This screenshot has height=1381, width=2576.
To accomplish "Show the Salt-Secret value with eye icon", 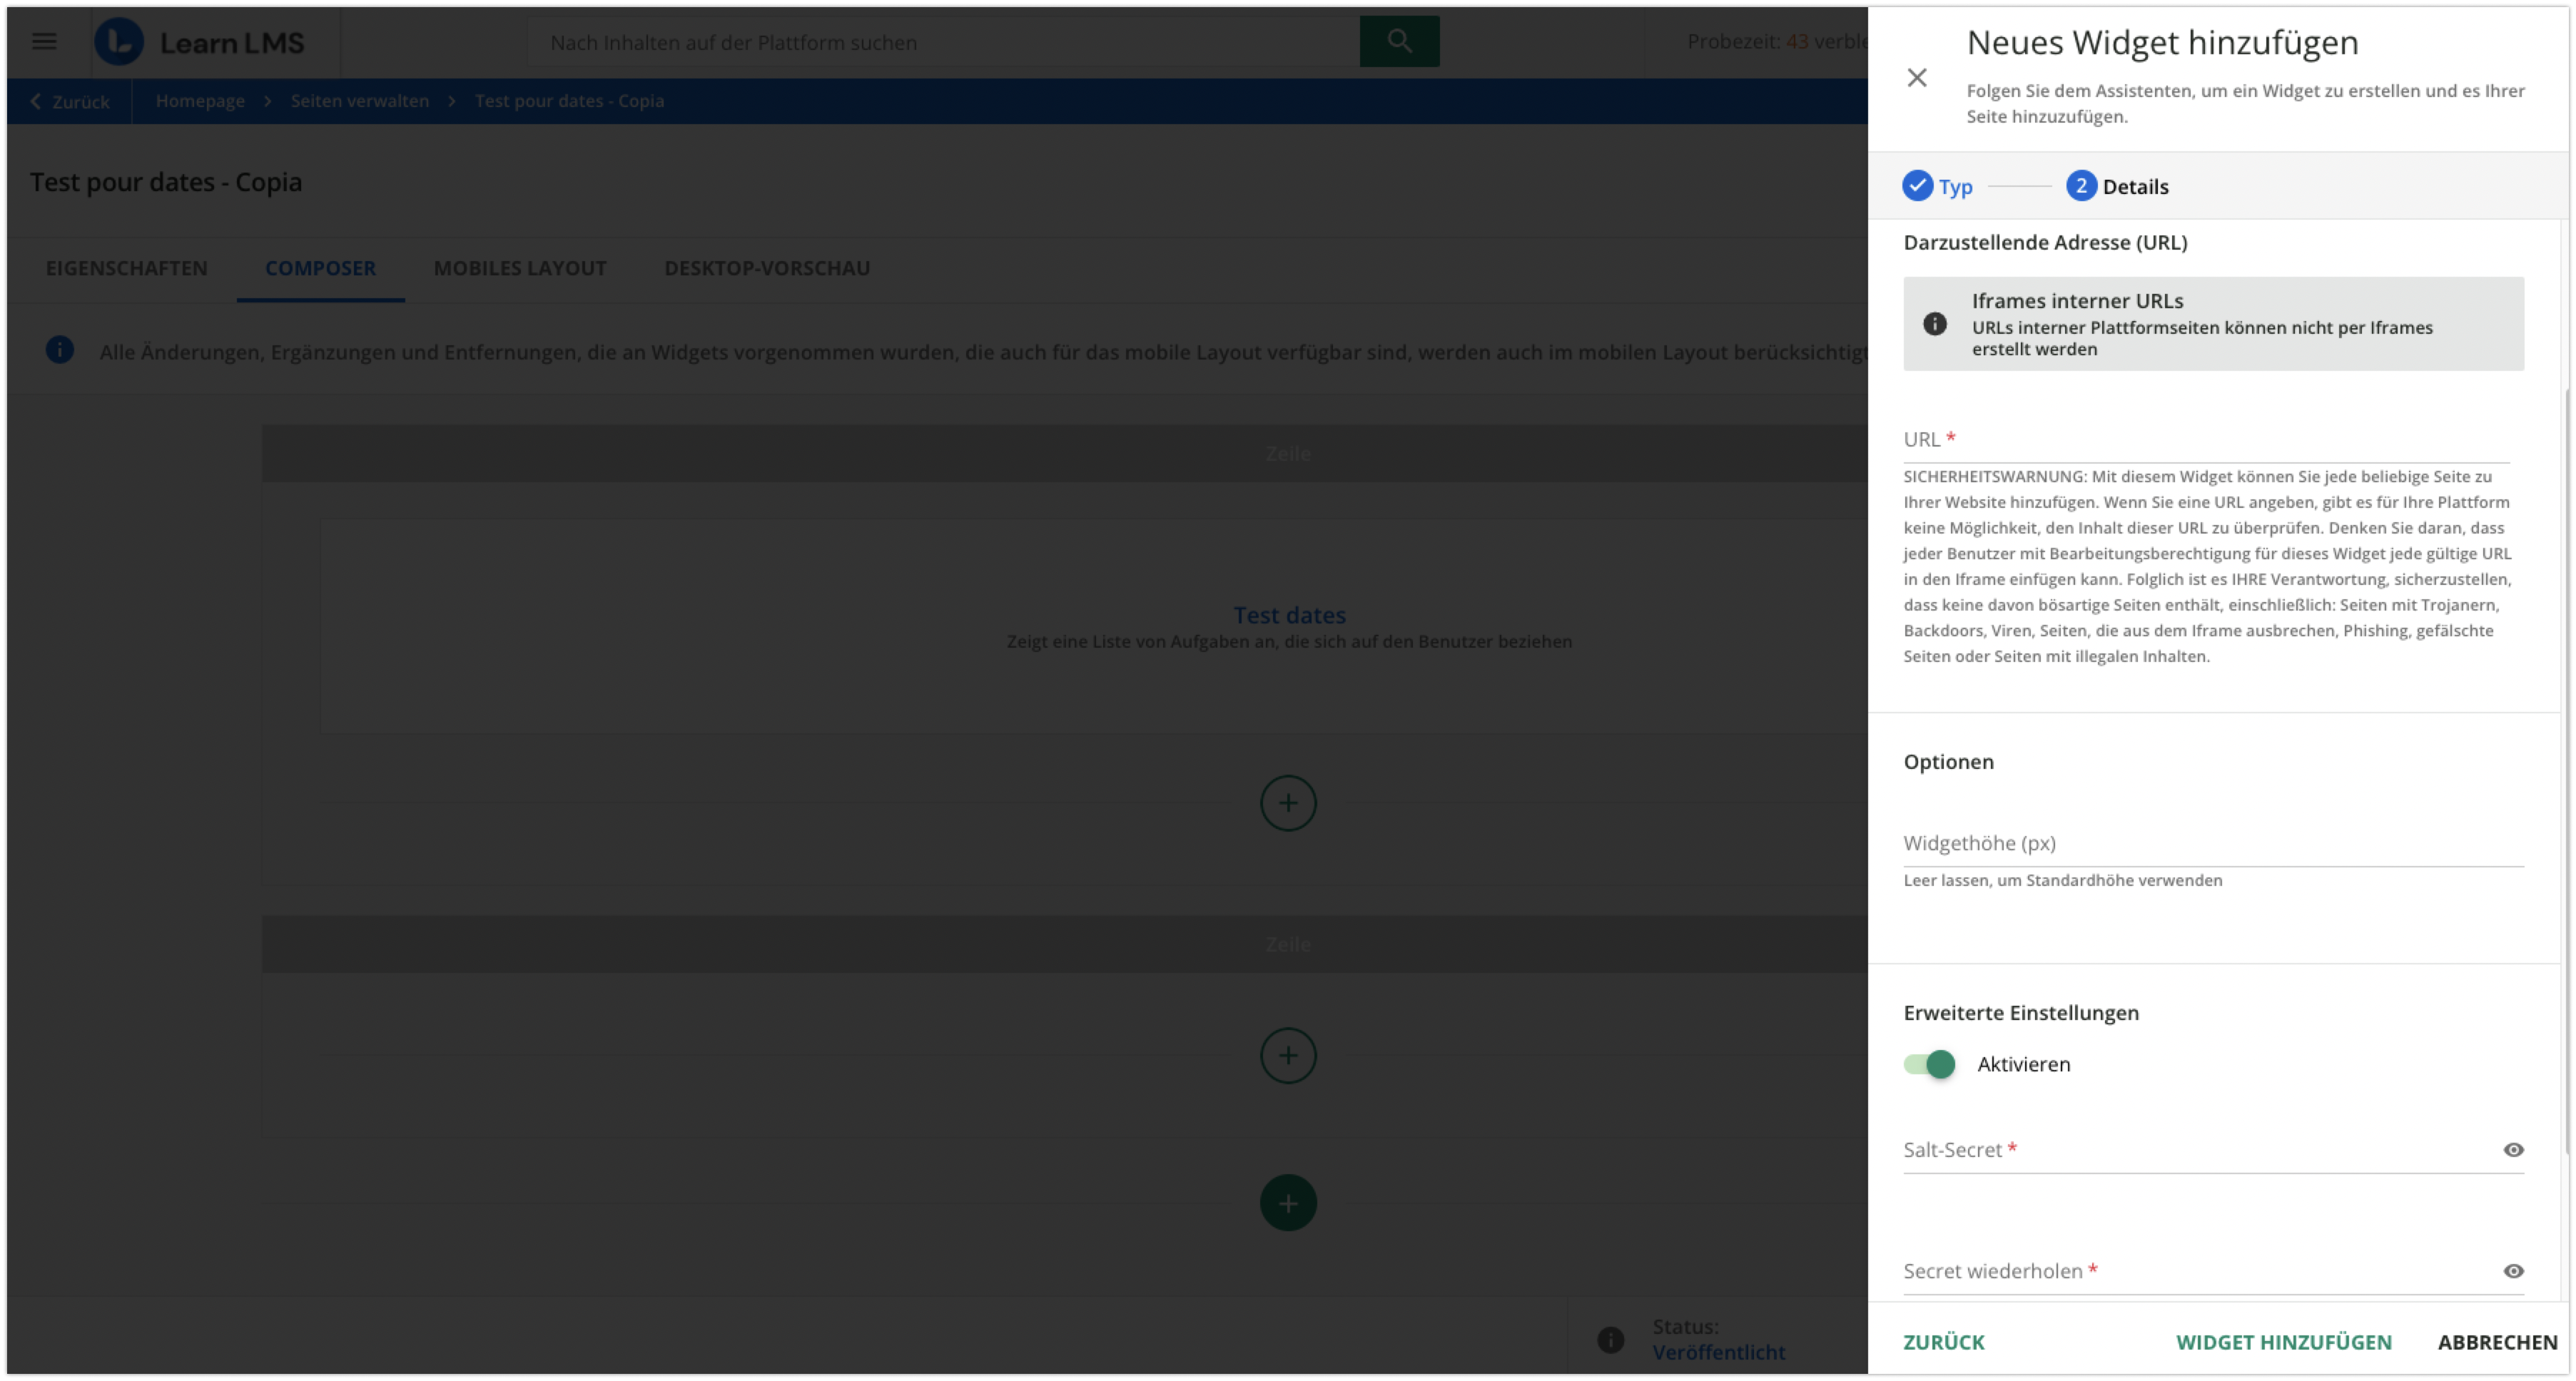I will [2513, 1150].
